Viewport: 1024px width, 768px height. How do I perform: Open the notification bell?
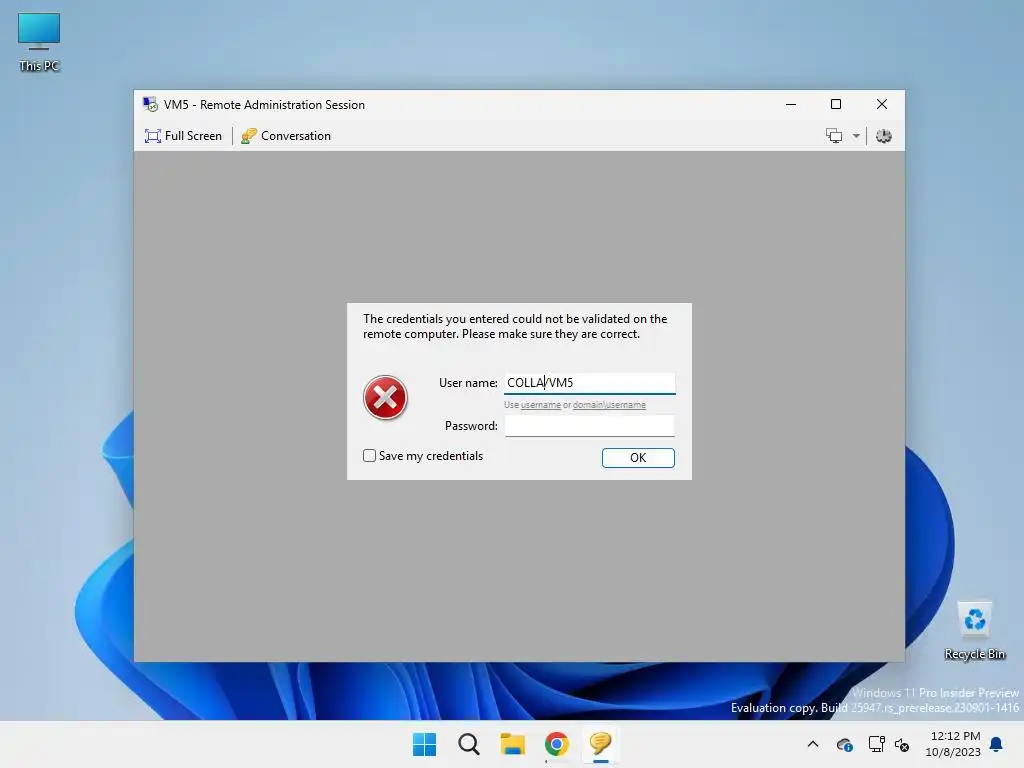[x=997, y=744]
